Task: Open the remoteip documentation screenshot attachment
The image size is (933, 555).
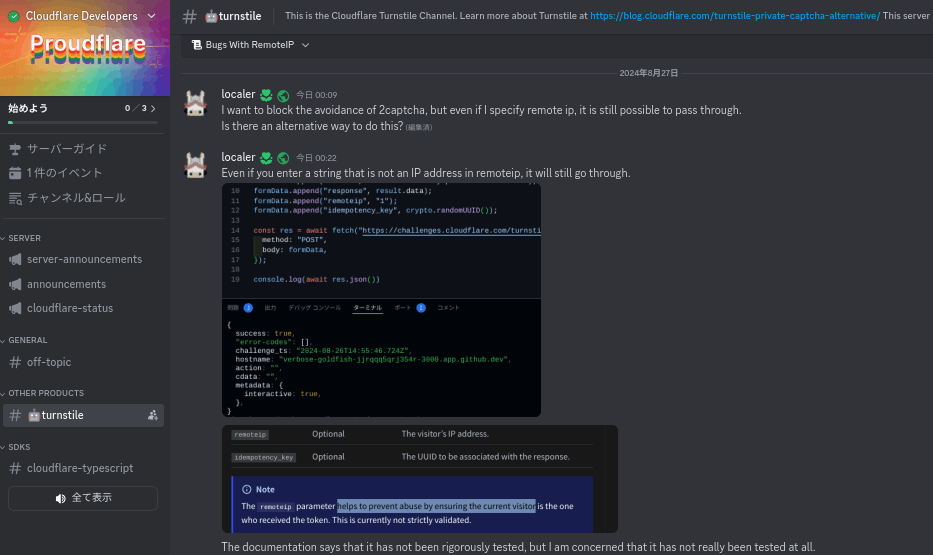Action: coord(419,479)
